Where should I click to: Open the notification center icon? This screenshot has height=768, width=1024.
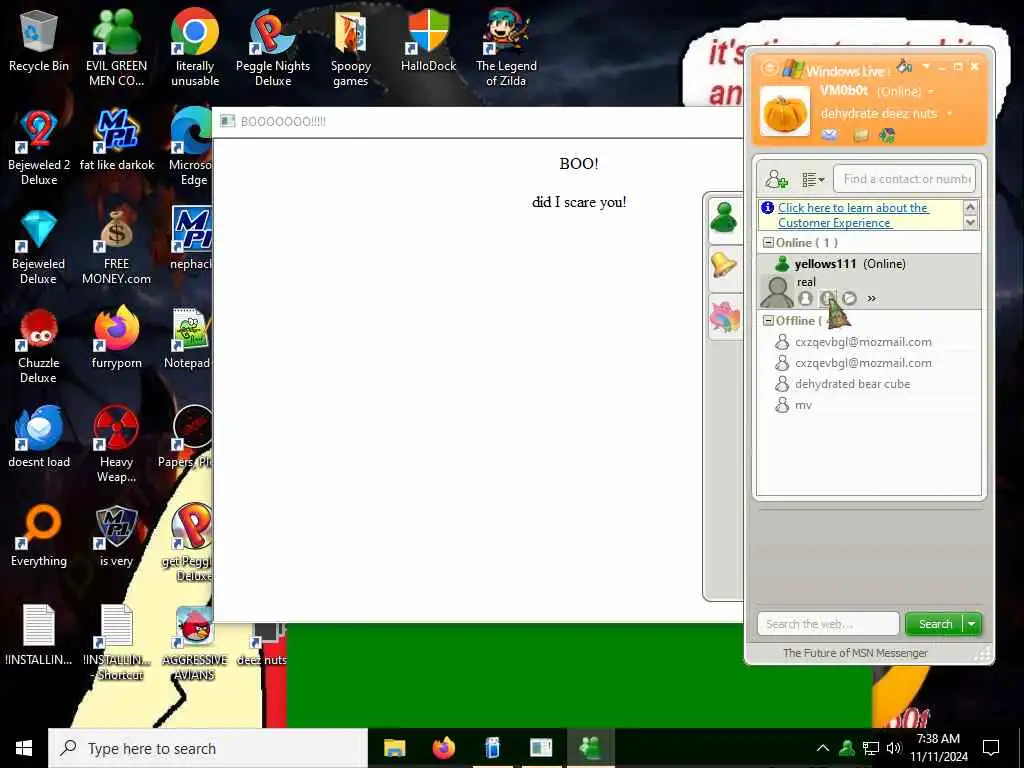point(991,748)
